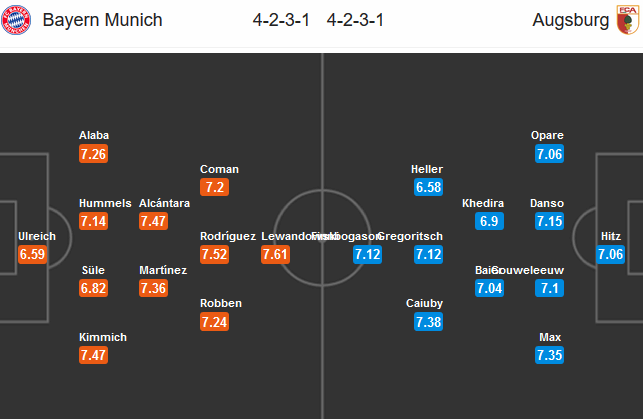Click Danso's 7.15 rating badge
The image size is (643, 419).
click(549, 220)
